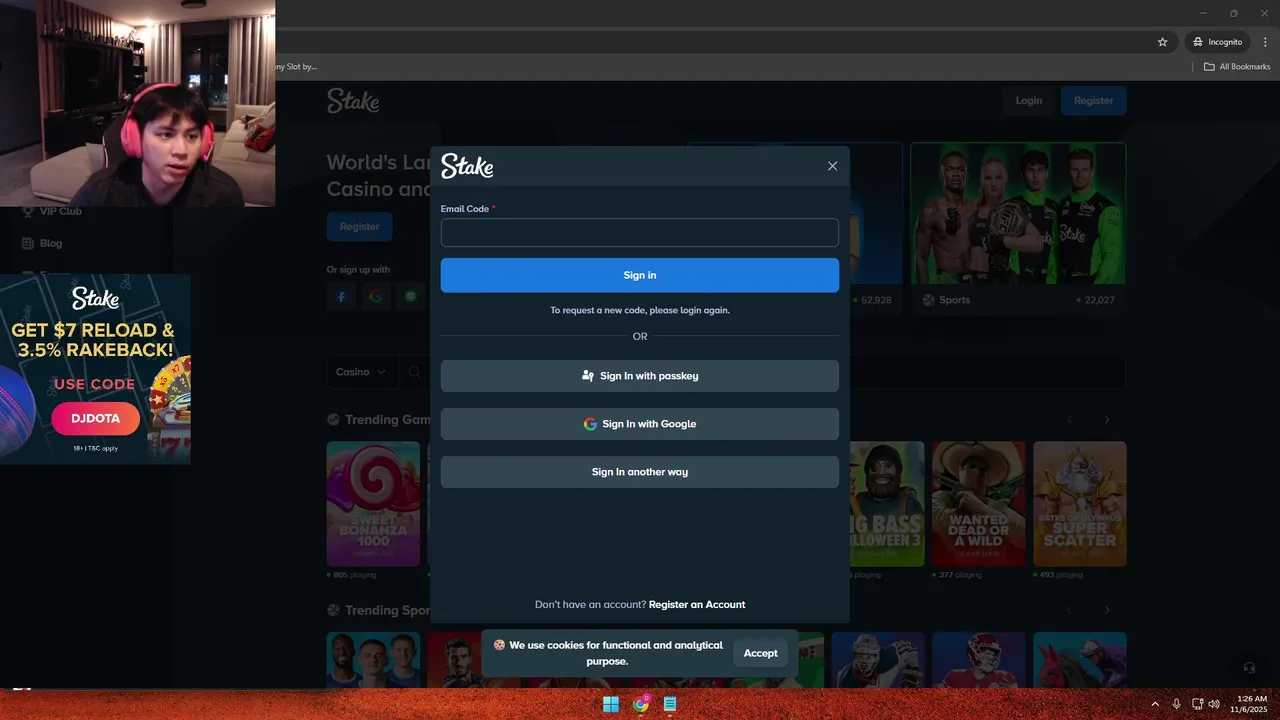This screenshot has width=1280, height=720.
Task: Open Windows Start menu
Action: 611,704
